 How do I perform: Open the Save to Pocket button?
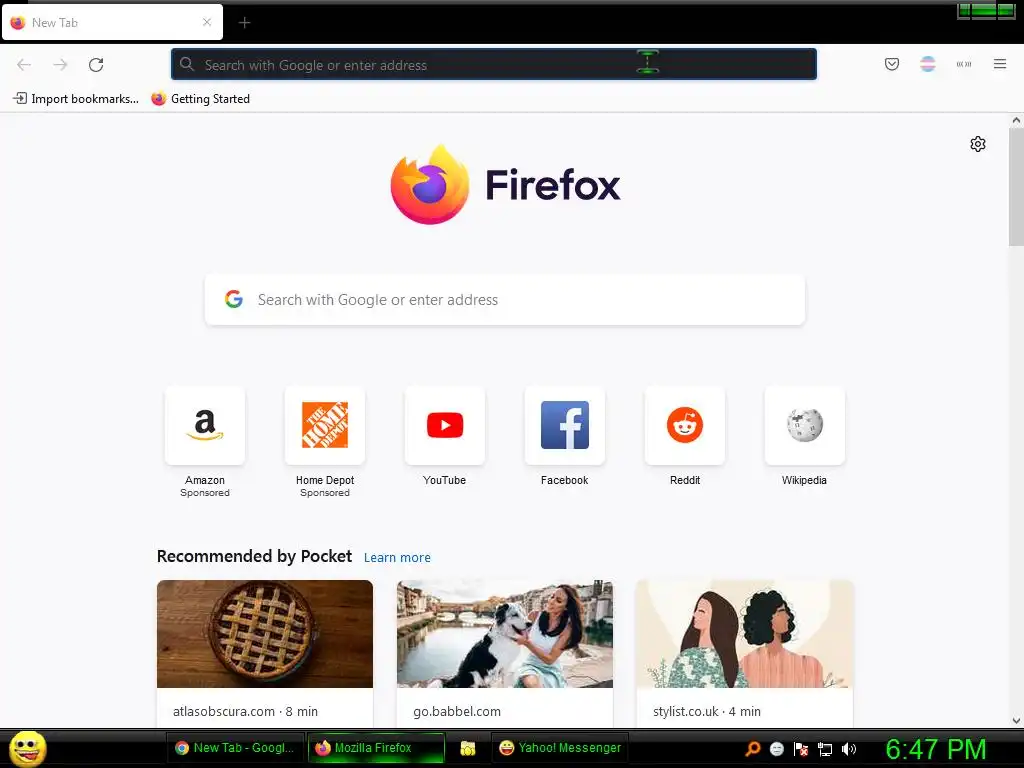click(x=891, y=64)
